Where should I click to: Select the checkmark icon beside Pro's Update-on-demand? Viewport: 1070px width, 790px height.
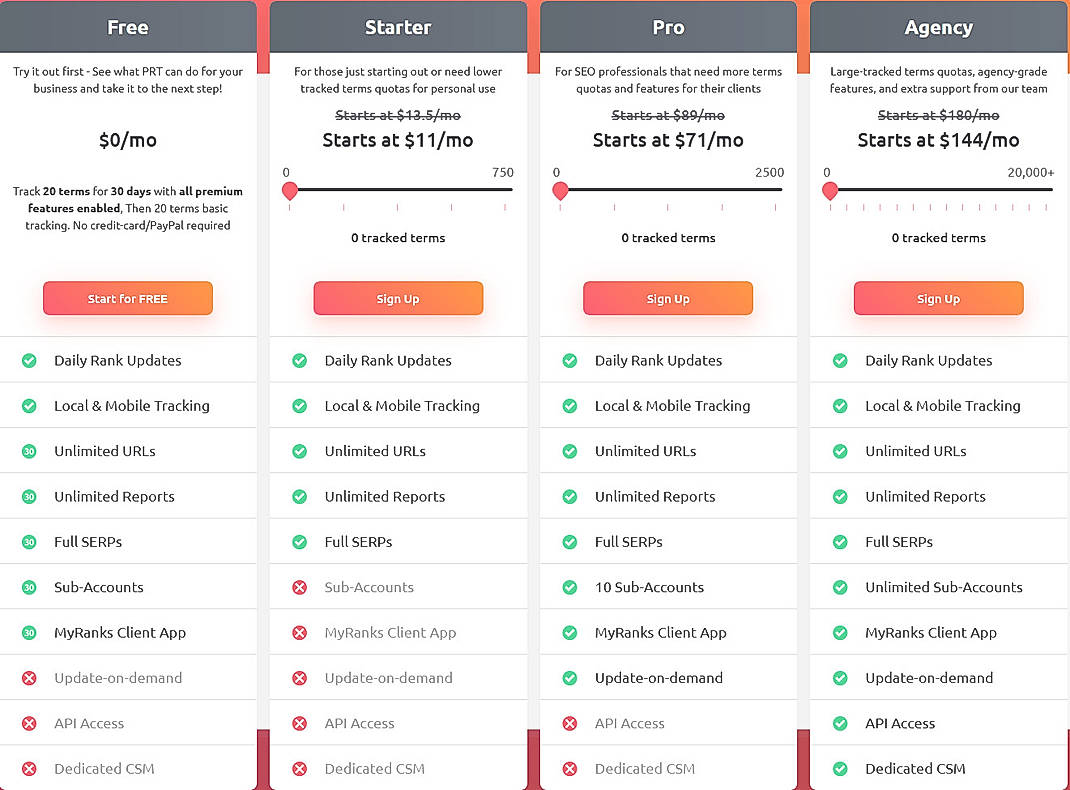569,677
